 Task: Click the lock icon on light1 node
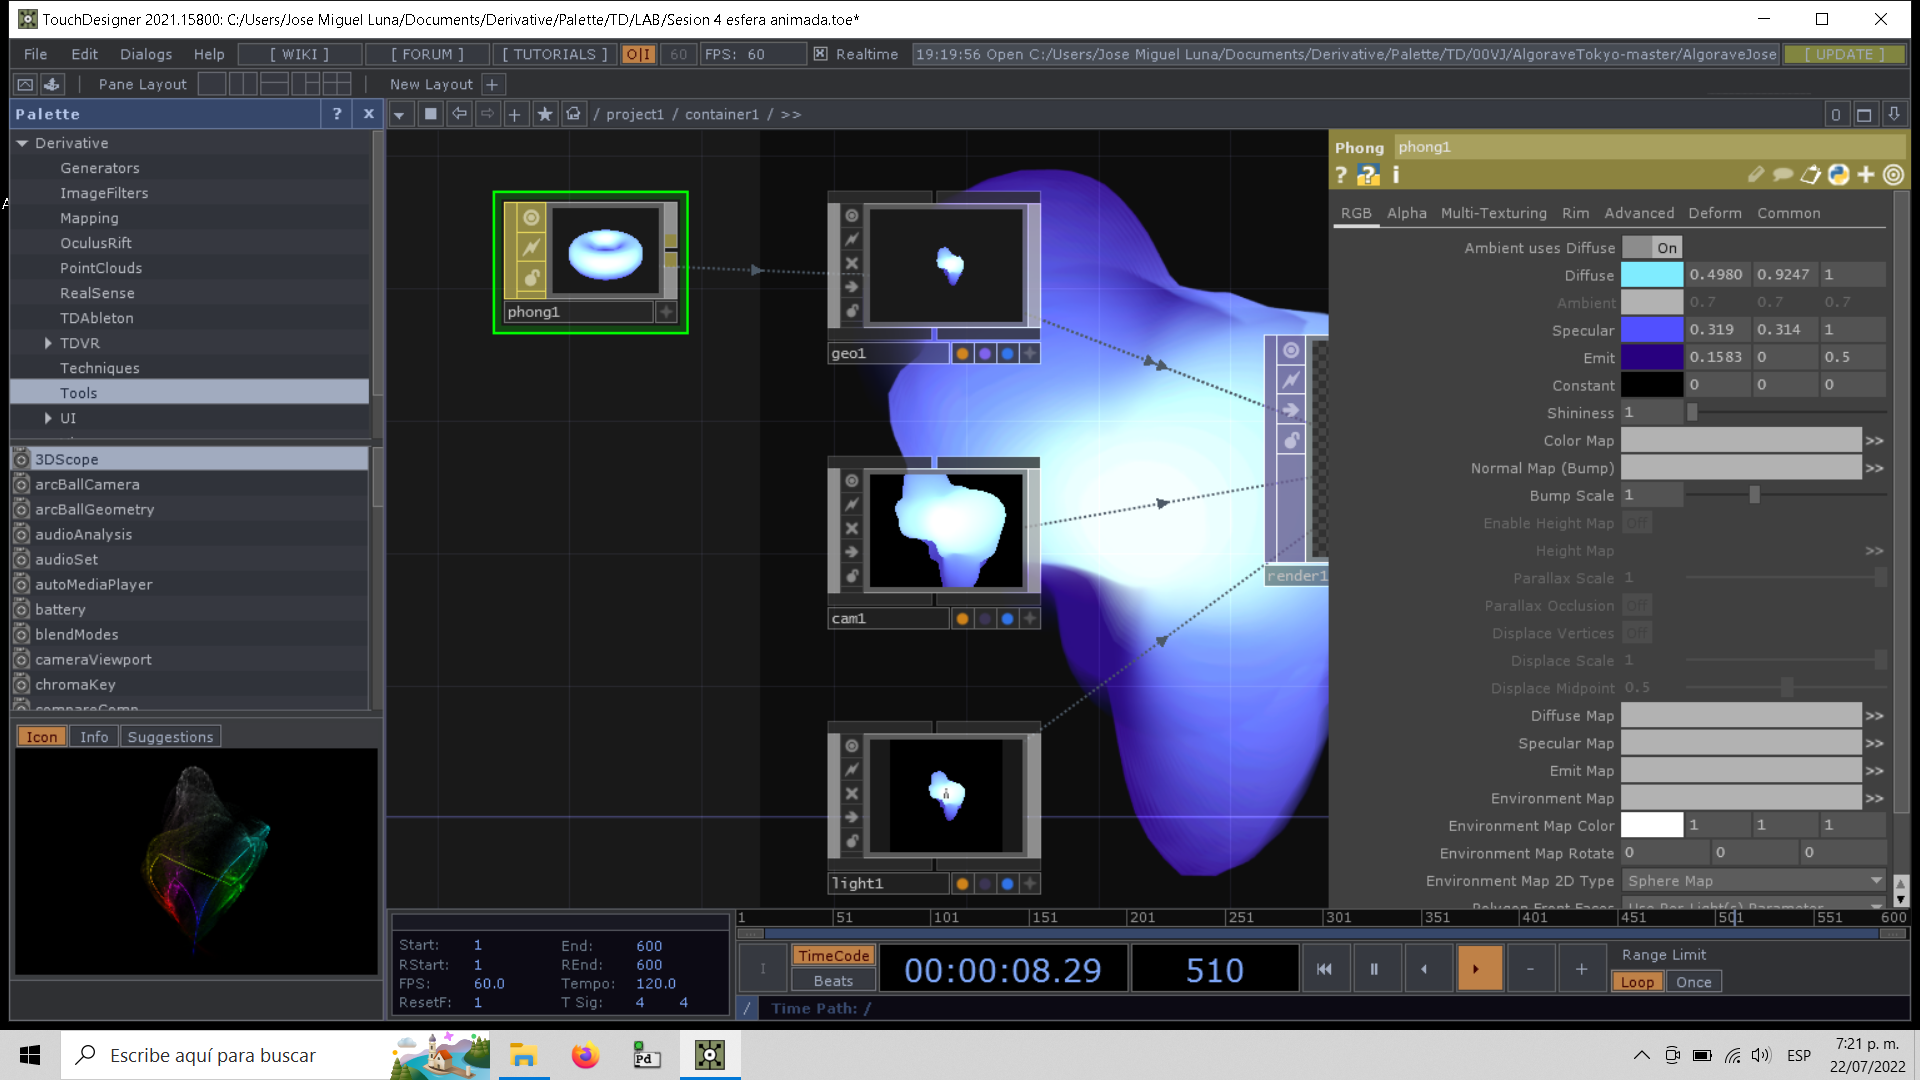tap(851, 841)
